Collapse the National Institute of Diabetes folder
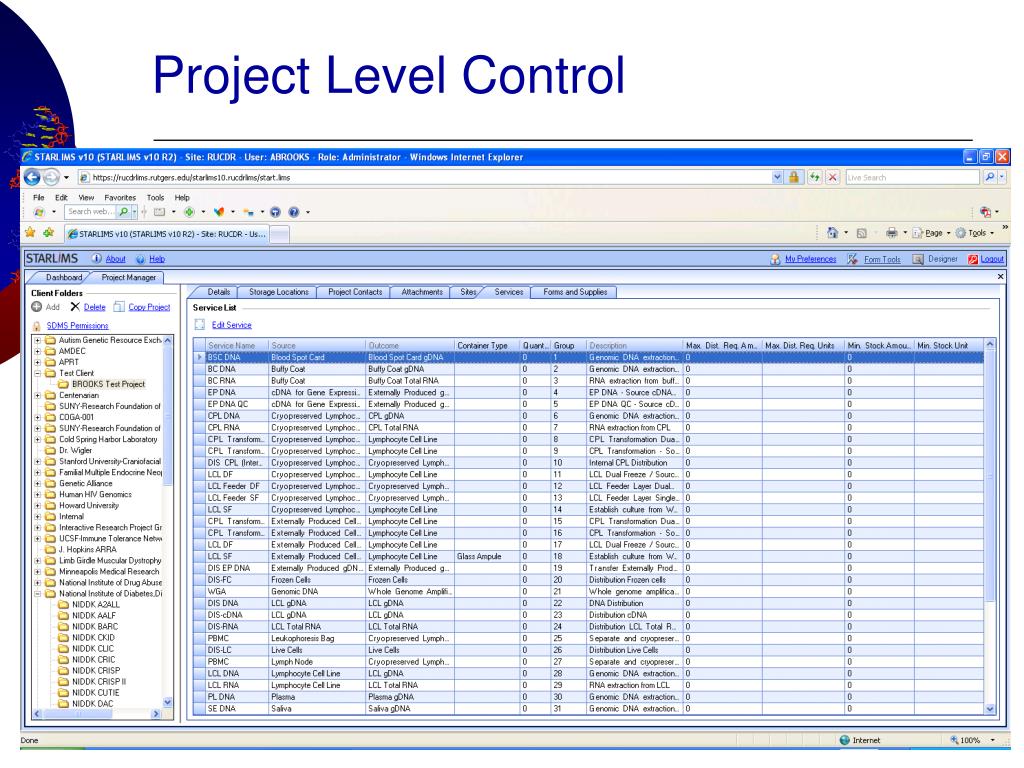1024x768 pixels. [38, 594]
